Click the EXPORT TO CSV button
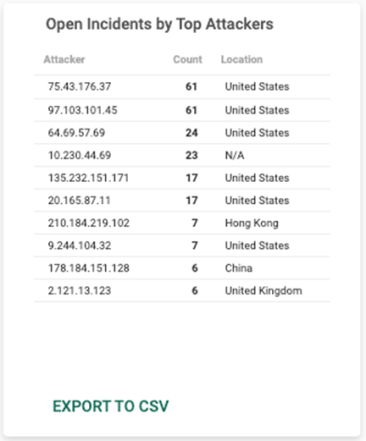This screenshot has width=366, height=441. (x=111, y=406)
